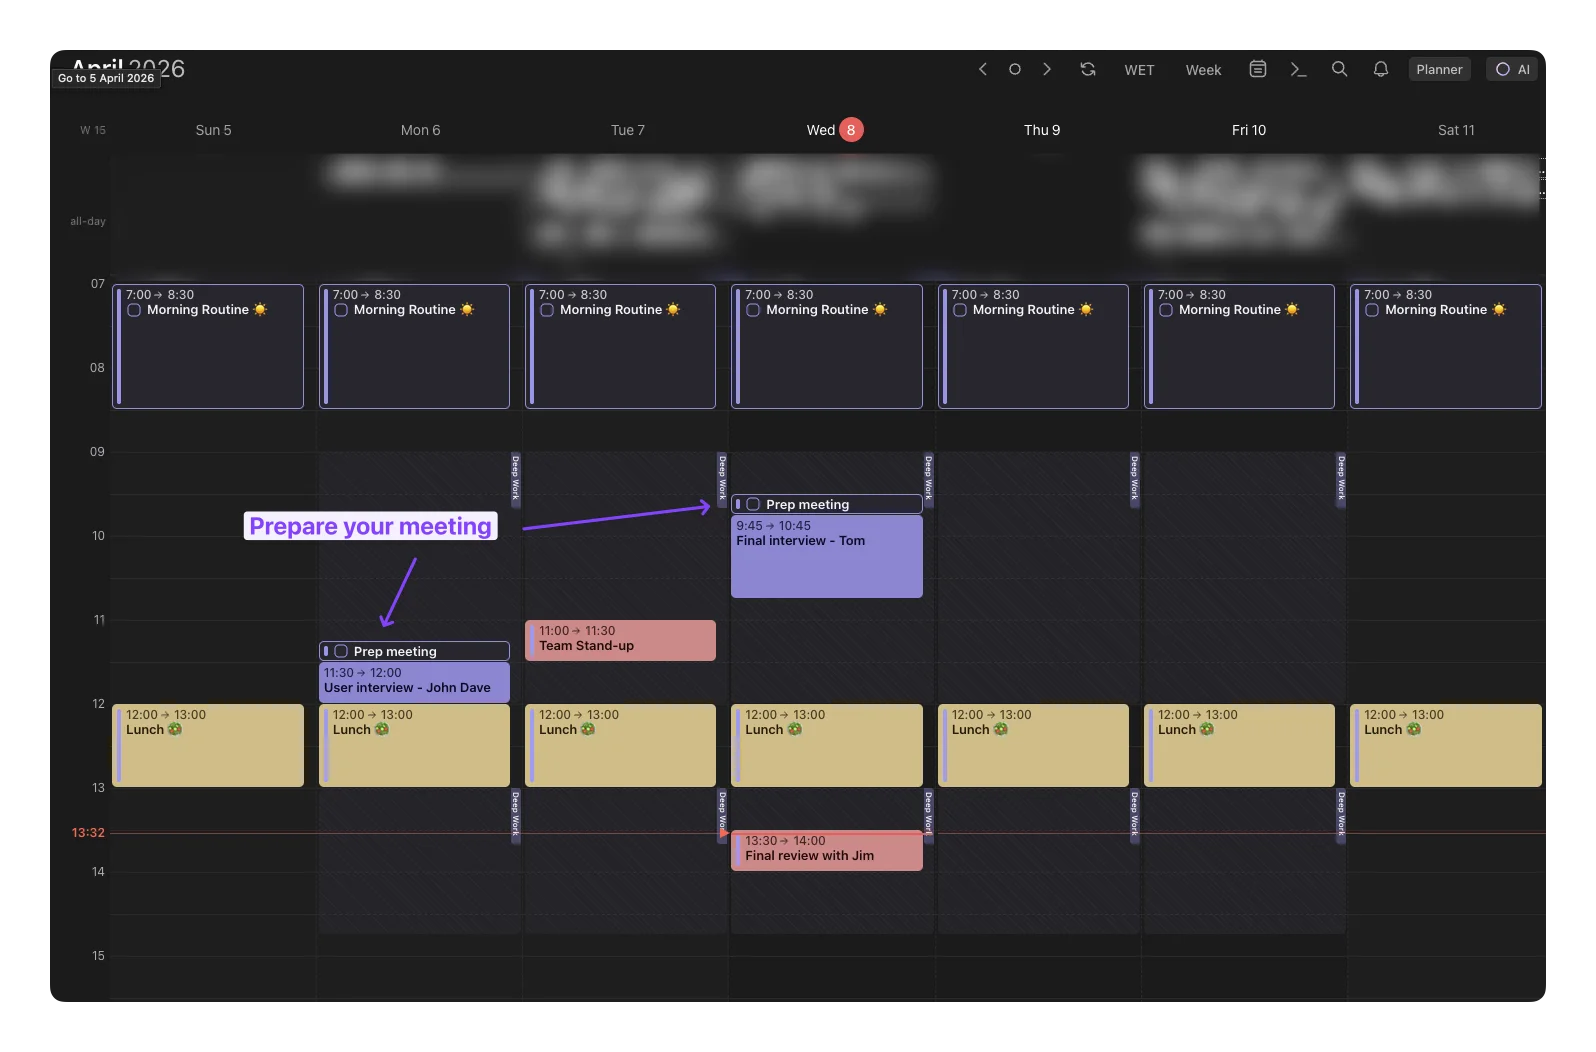1596x1052 pixels.
Task: Click the Planner button
Action: (1439, 69)
